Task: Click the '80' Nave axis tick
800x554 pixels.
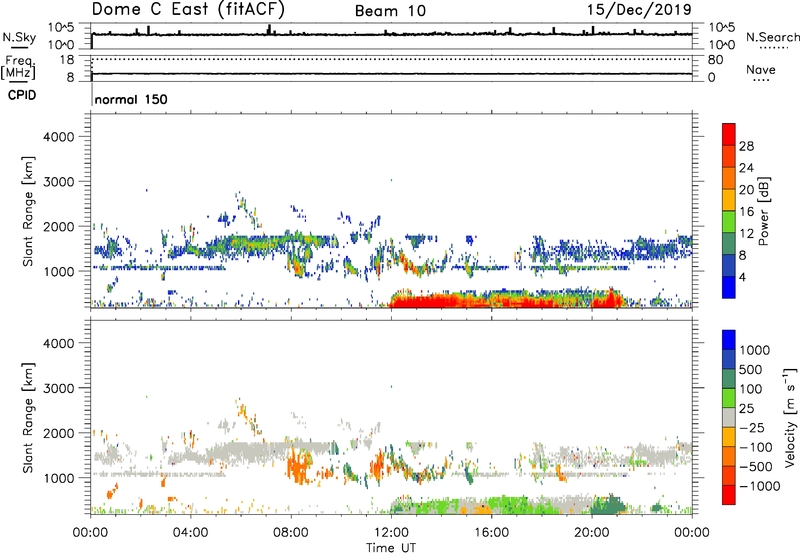Action: pos(715,60)
